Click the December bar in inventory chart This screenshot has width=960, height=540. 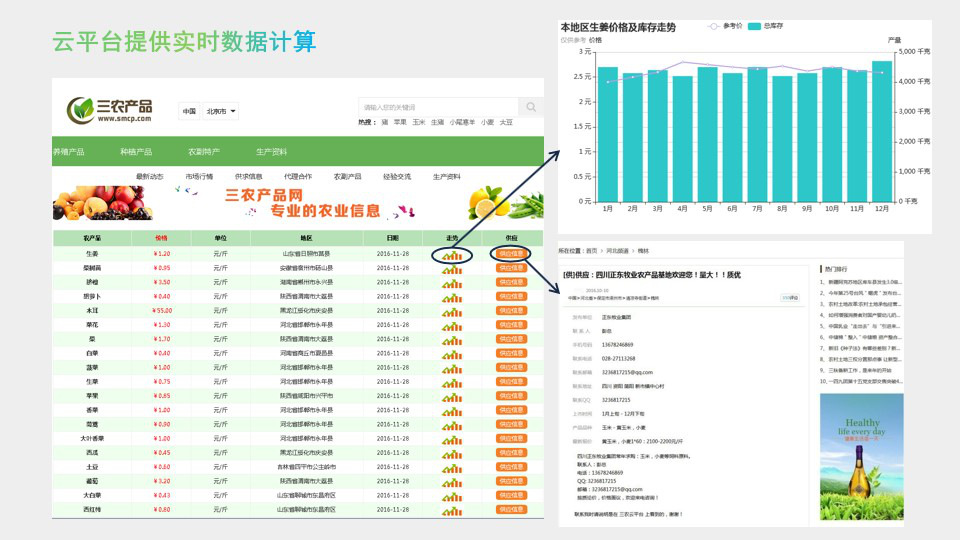click(881, 130)
